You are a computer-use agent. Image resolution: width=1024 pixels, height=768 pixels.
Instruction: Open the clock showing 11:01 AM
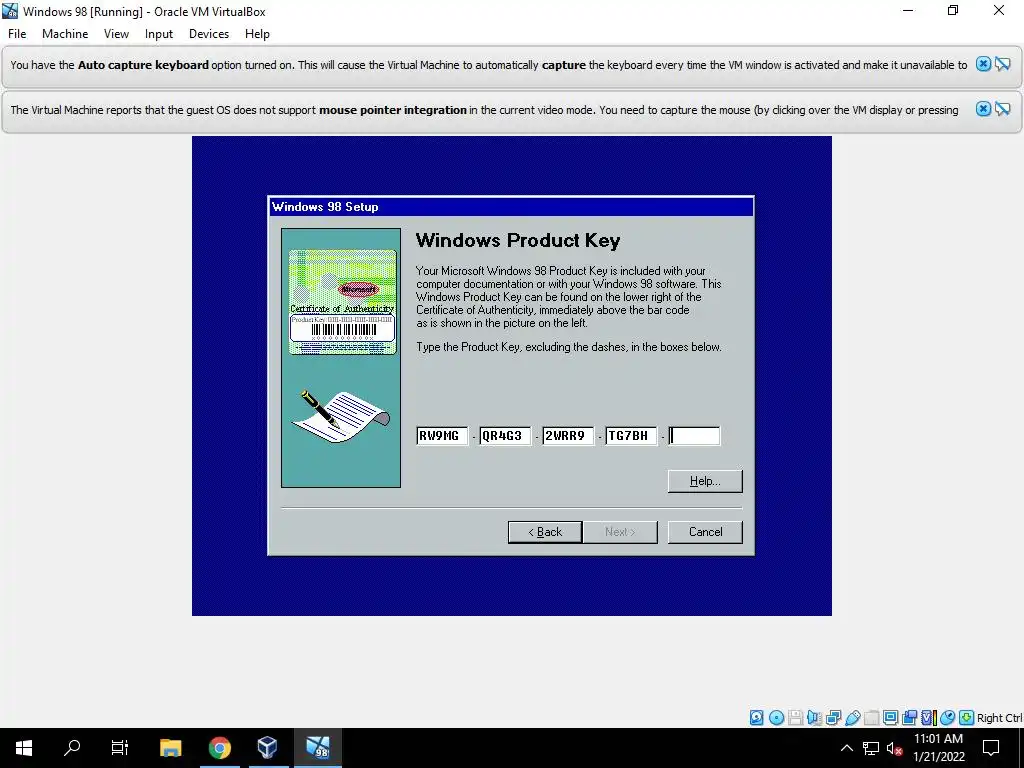[938, 748]
